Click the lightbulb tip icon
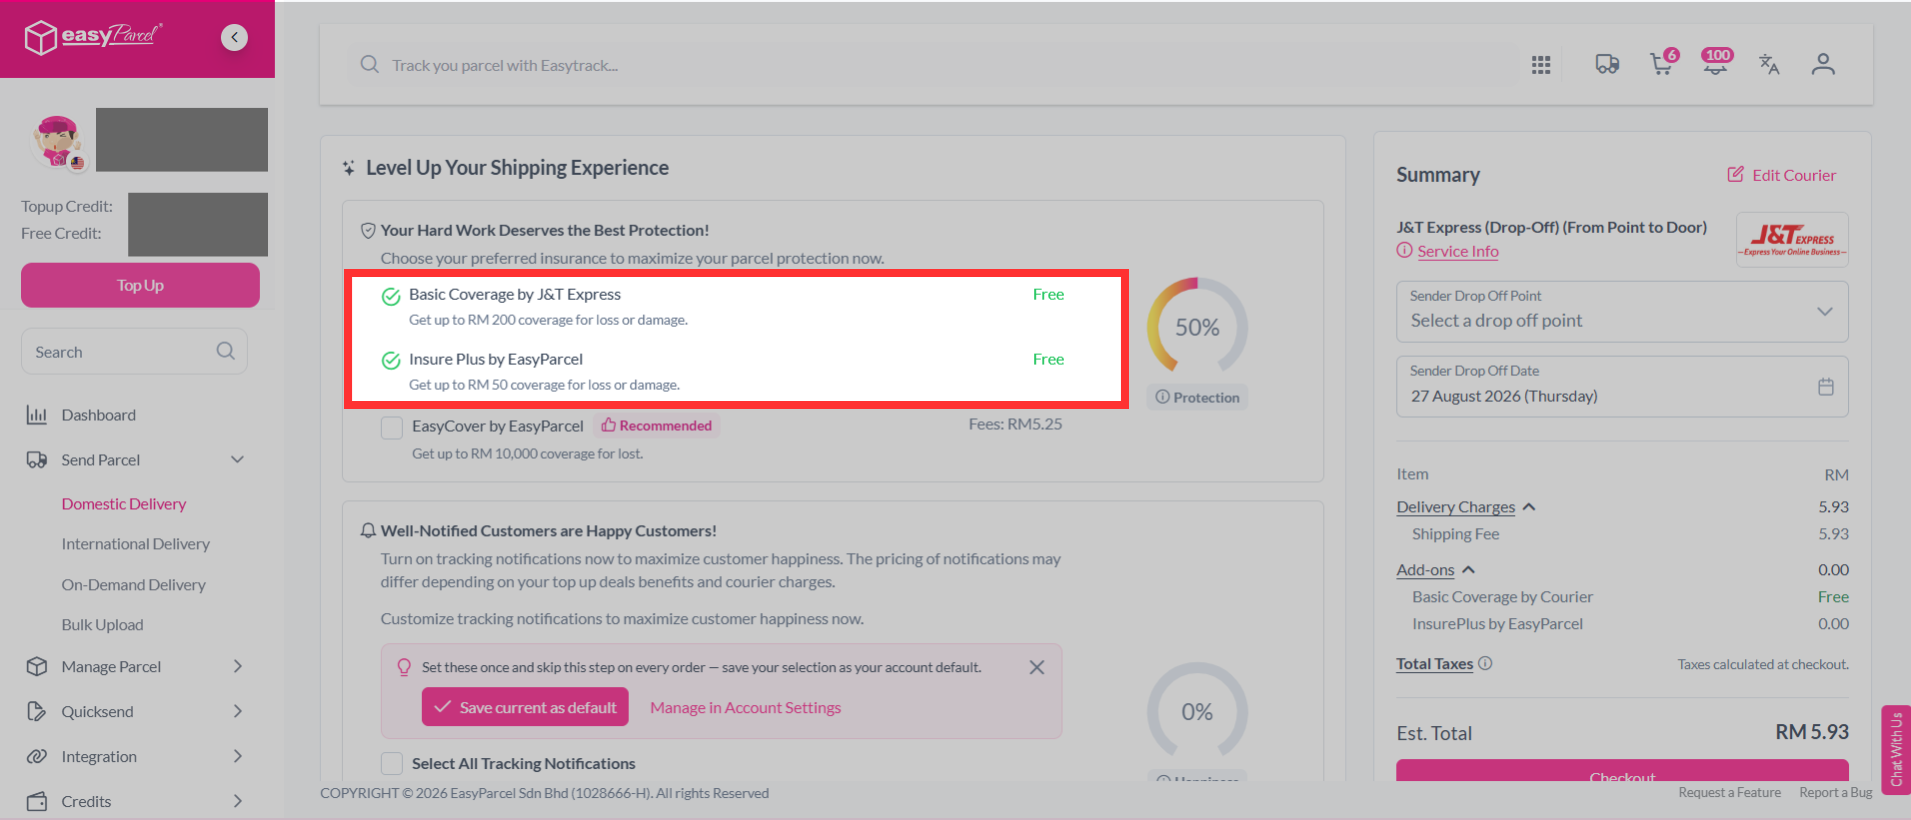Viewport: 1911px width, 820px height. (404, 667)
